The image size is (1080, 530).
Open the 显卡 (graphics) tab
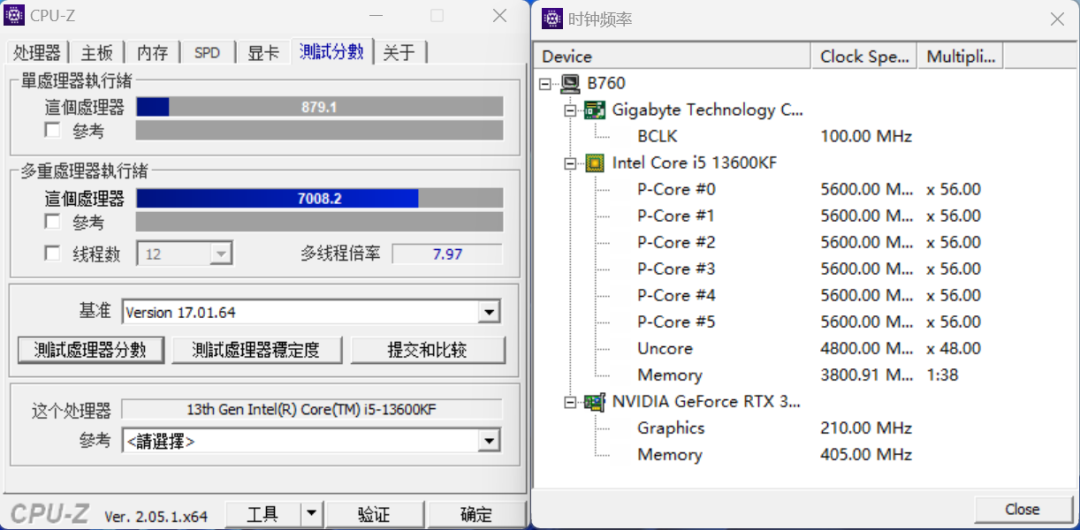(x=264, y=53)
